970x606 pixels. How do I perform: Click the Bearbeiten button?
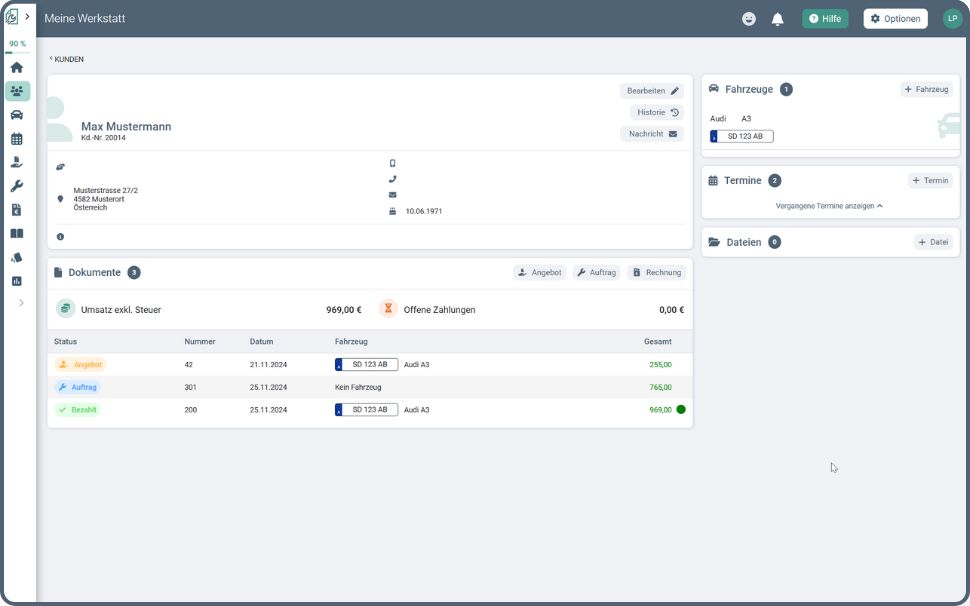click(652, 91)
